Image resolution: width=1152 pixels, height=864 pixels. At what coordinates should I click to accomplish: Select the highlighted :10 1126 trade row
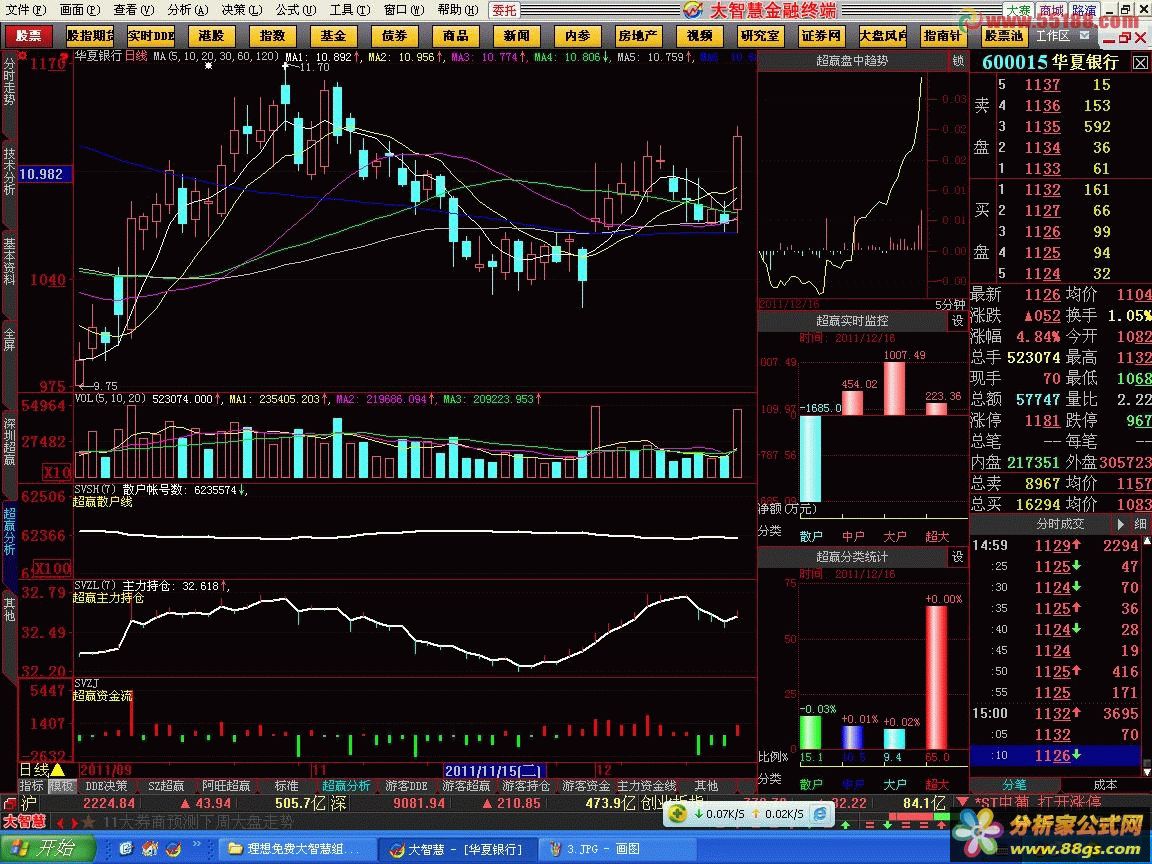click(x=1054, y=755)
